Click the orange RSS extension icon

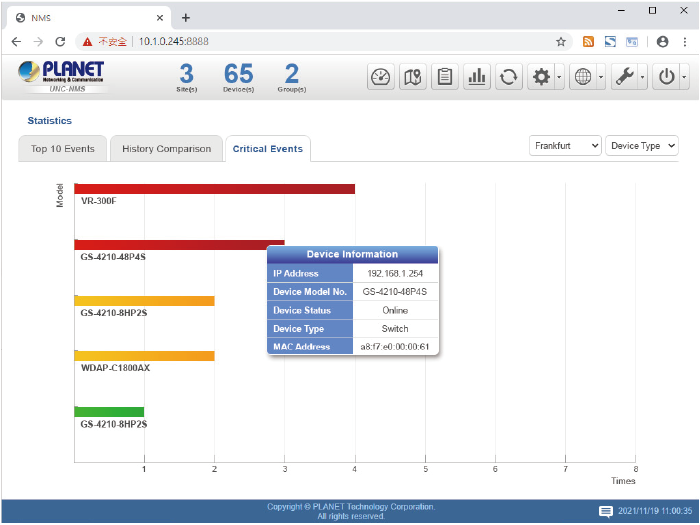coord(588,42)
